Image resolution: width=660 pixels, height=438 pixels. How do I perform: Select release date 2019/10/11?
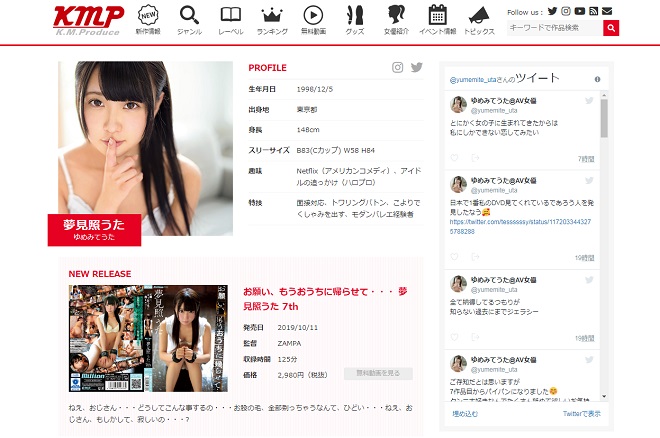(297, 327)
